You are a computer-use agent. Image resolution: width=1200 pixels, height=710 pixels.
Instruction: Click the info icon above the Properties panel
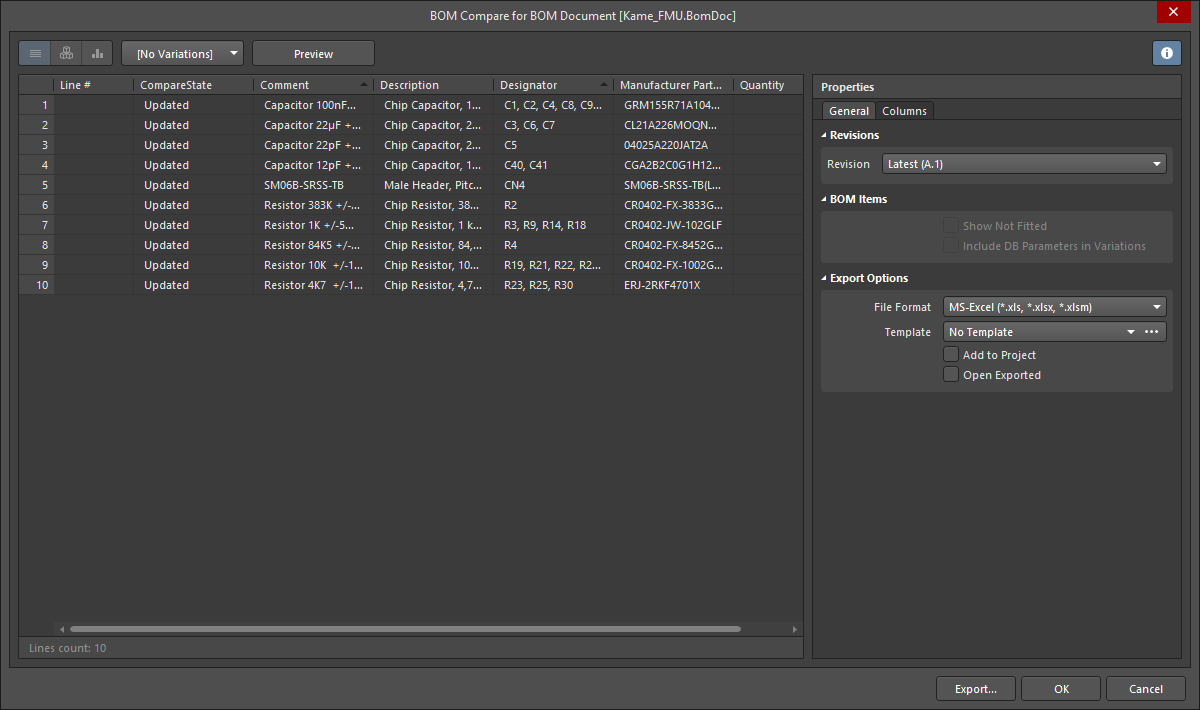tap(1166, 52)
